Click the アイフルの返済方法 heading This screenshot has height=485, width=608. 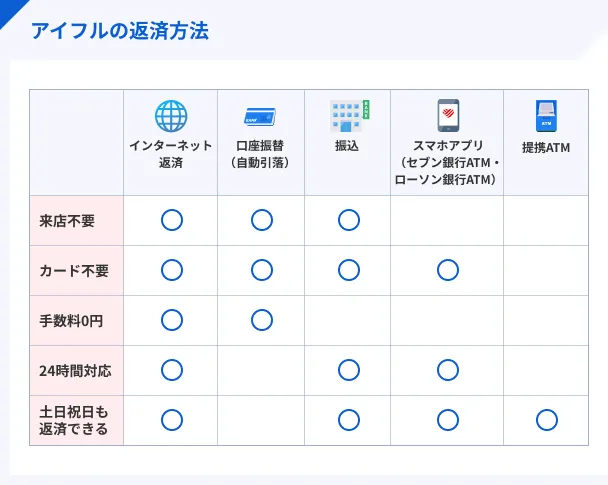[x=119, y=31]
